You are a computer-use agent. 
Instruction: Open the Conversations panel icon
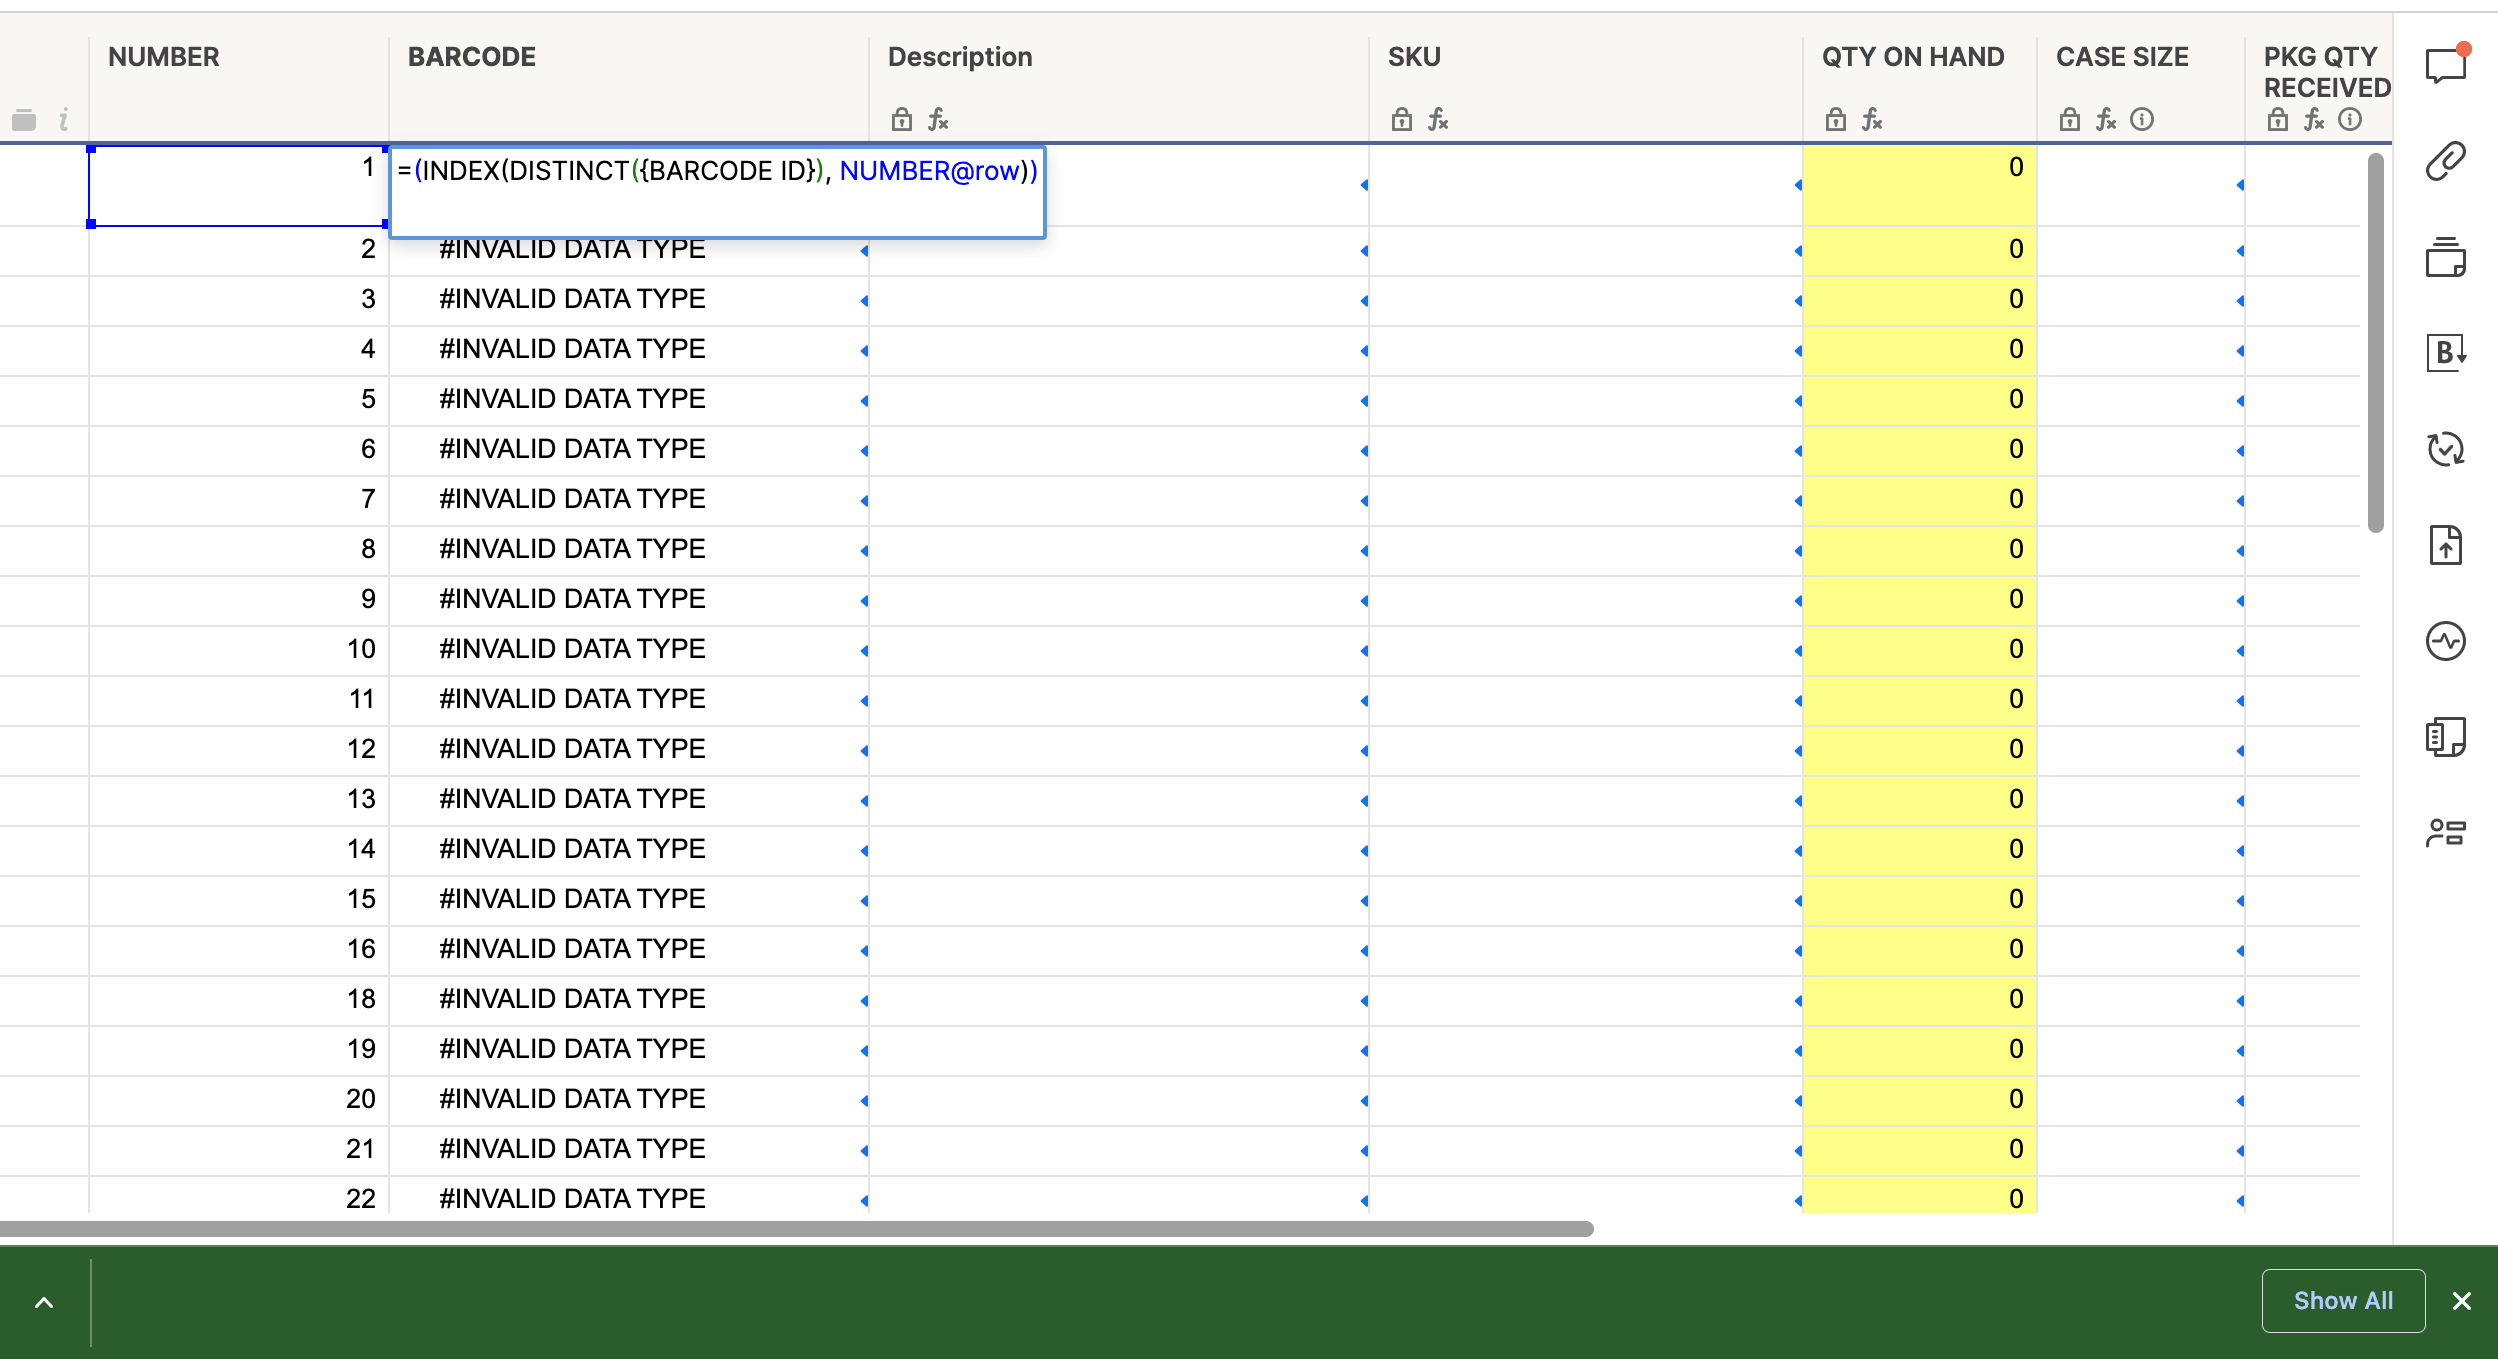pos(2446,66)
